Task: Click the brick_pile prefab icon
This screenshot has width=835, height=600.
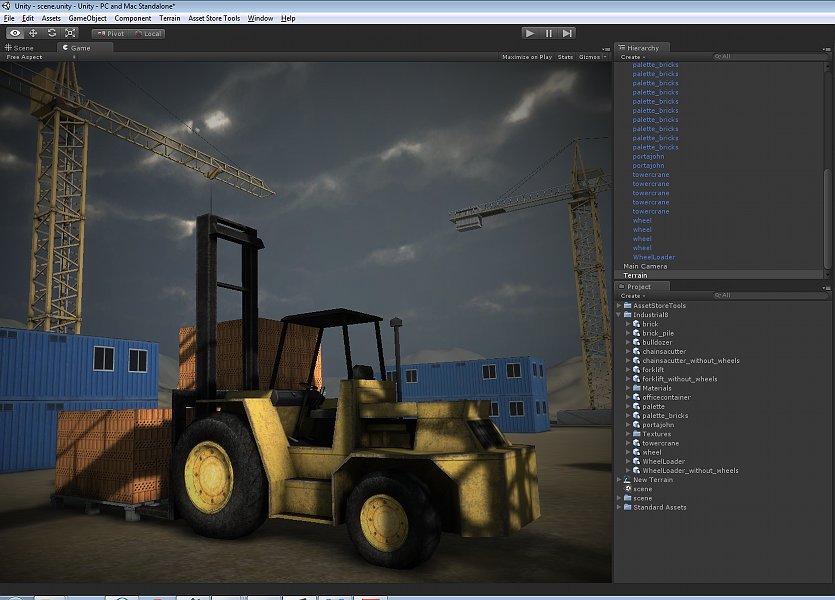Action: [636, 333]
